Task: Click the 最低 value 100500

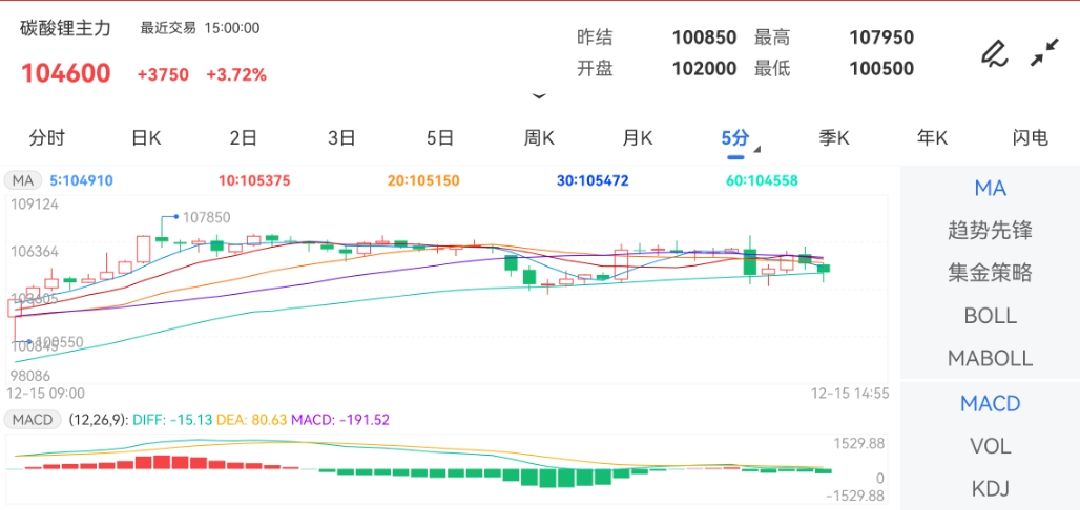Action: [x=882, y=68]
